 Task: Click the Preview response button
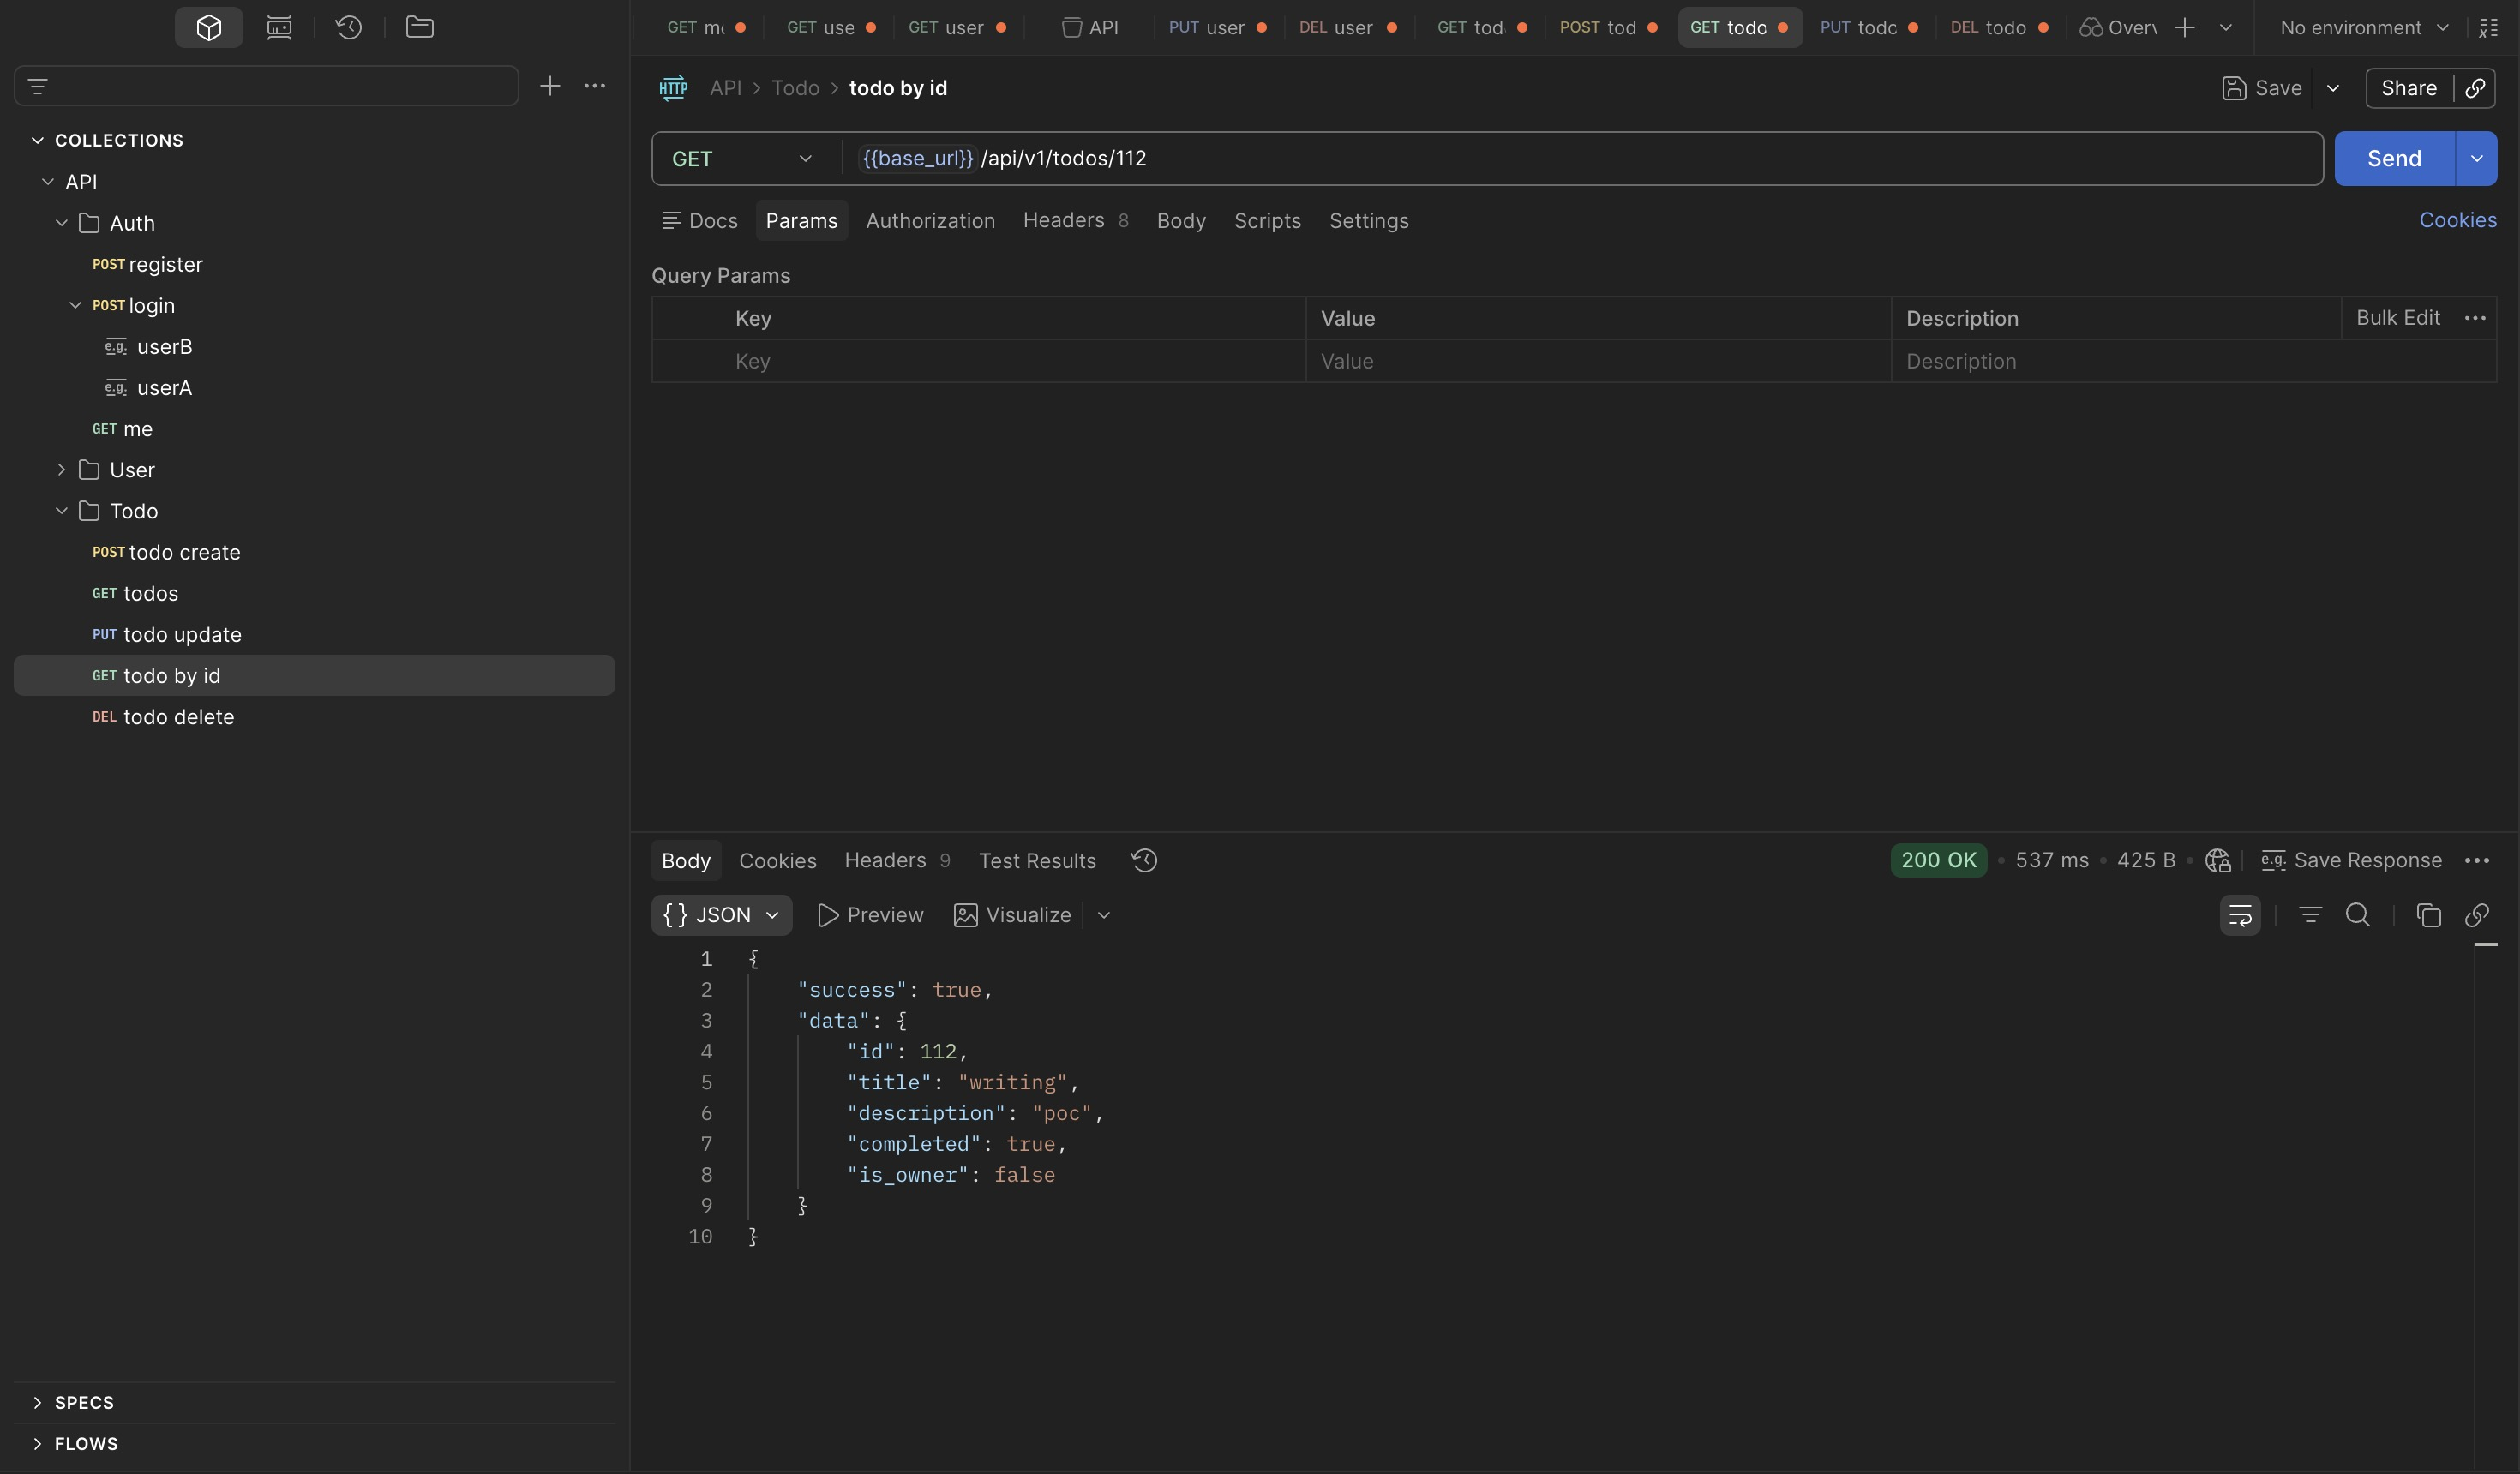(x=870, y=915)
